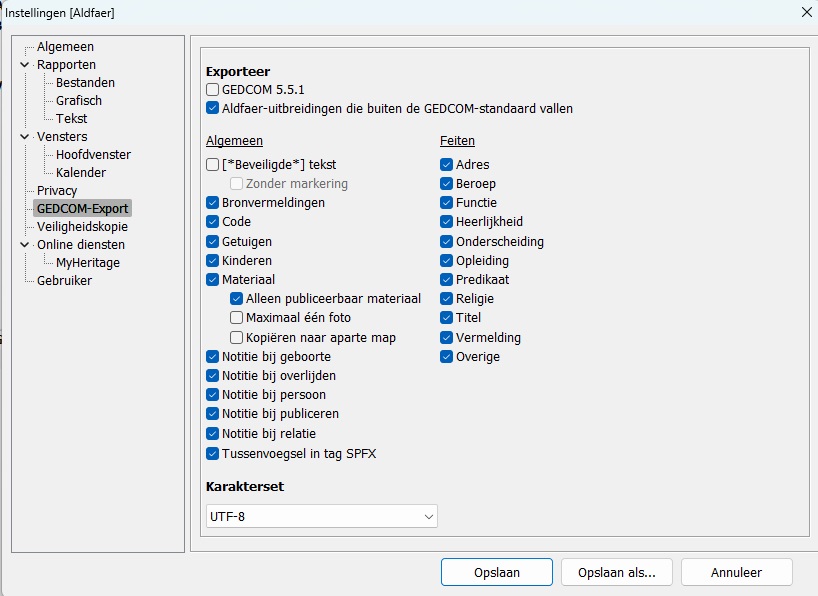
Task: Close the Instellingen dialog window
Action: pos(804,12)
